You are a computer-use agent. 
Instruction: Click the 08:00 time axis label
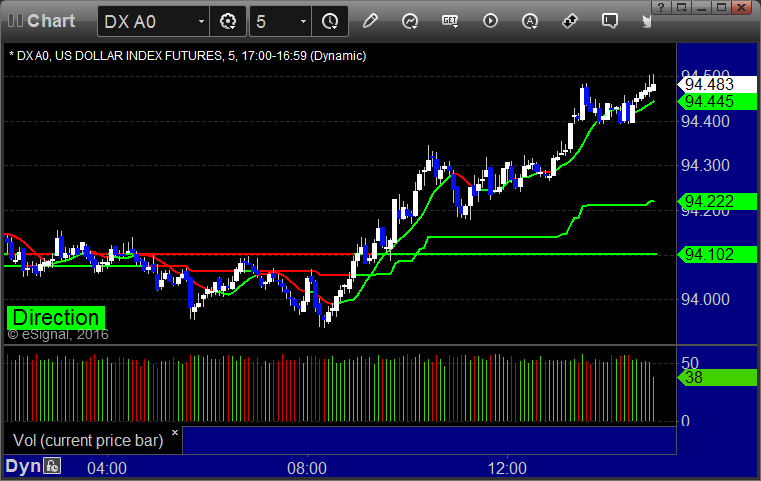pos(307,468)
